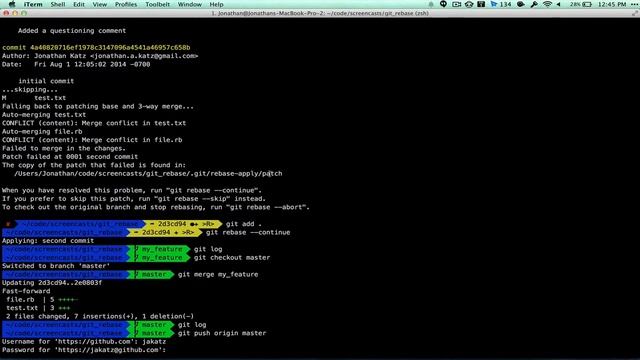
Task: Click 'Failed to merge in the changes.' line
Action: (64, 149)
